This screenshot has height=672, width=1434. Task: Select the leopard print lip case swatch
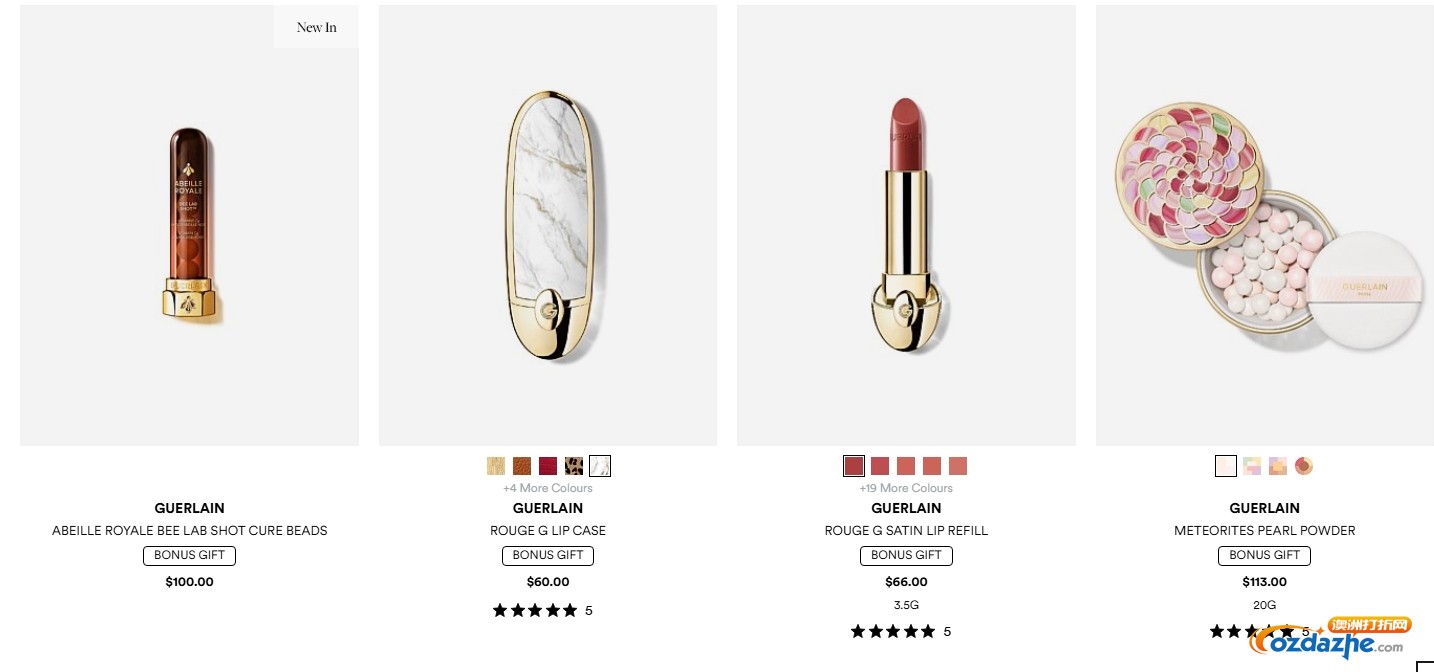(x=574, y=466)
